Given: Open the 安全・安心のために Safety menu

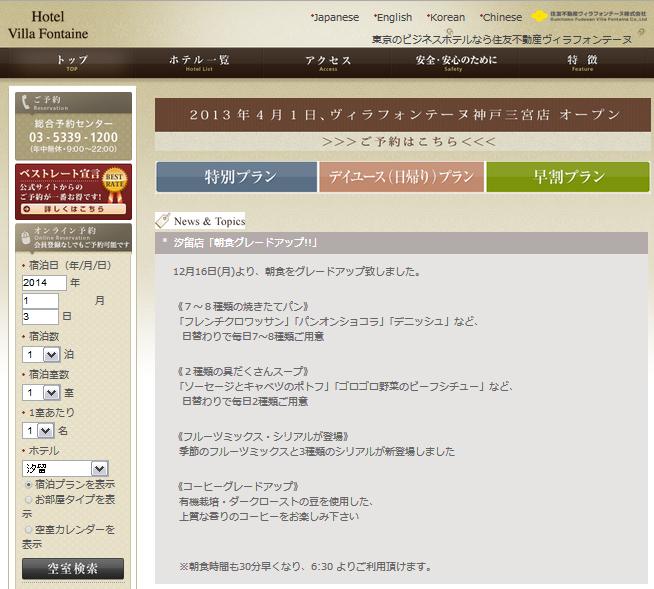Looking at the screenshot, I should click(455, 63).
